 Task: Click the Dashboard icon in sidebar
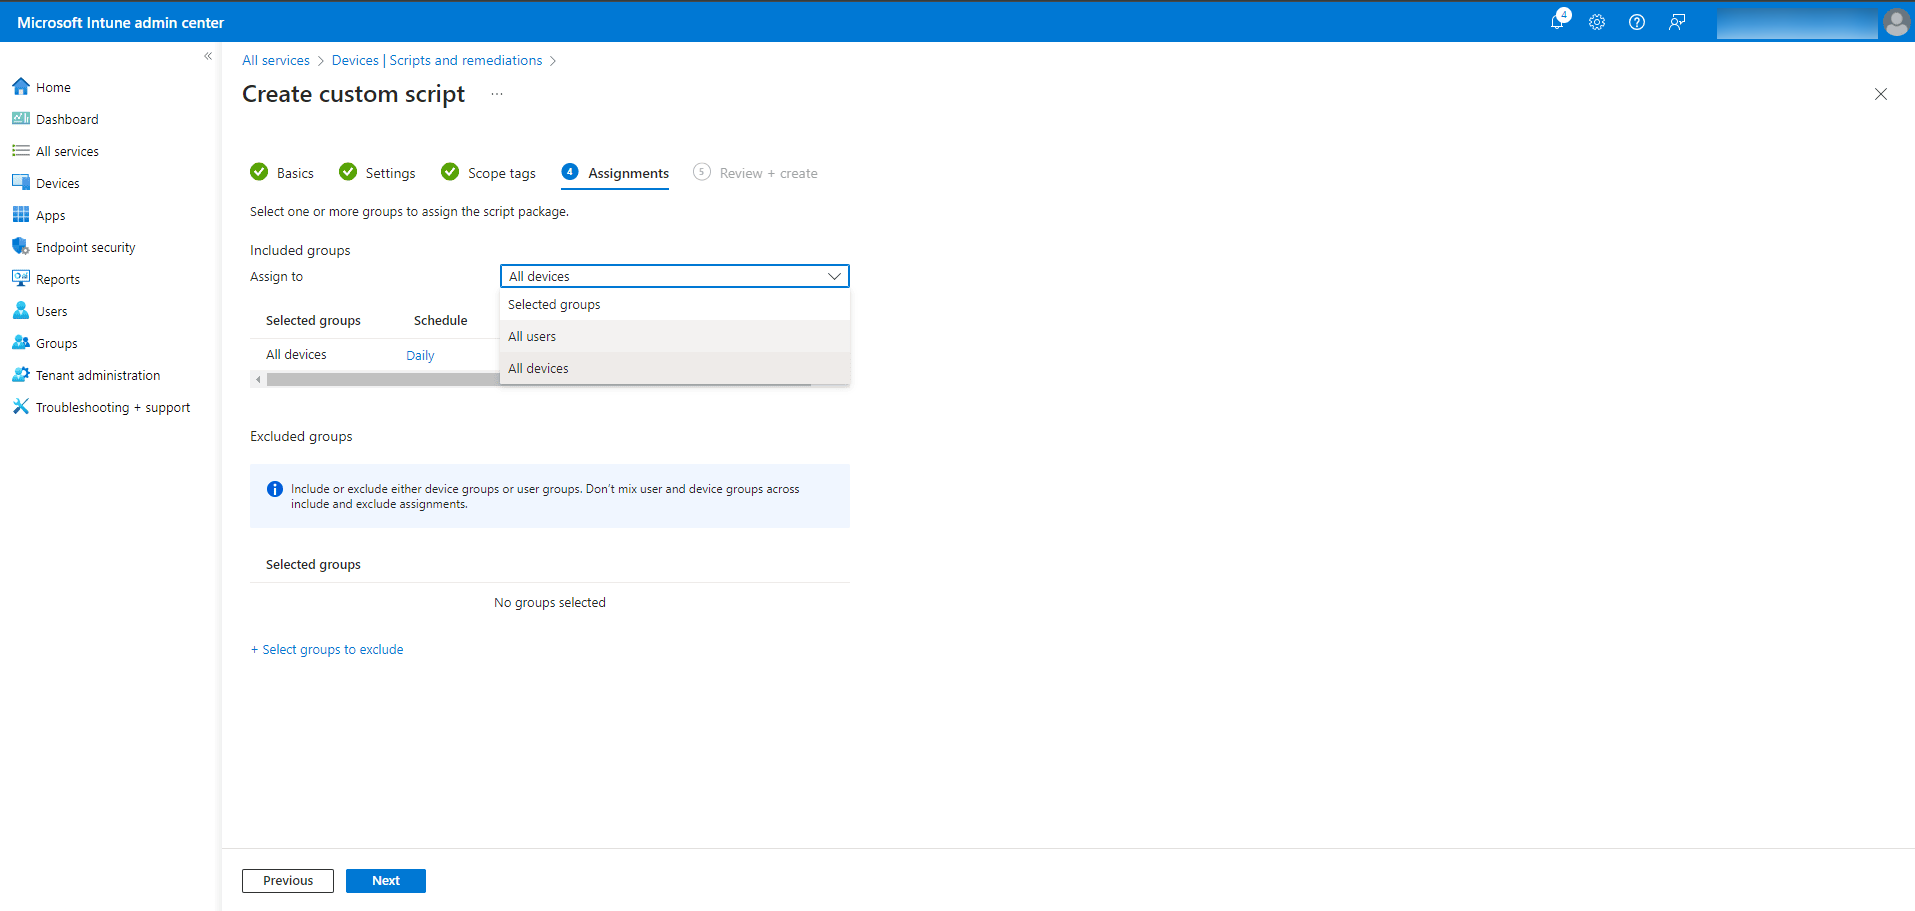tap(21, 119)
